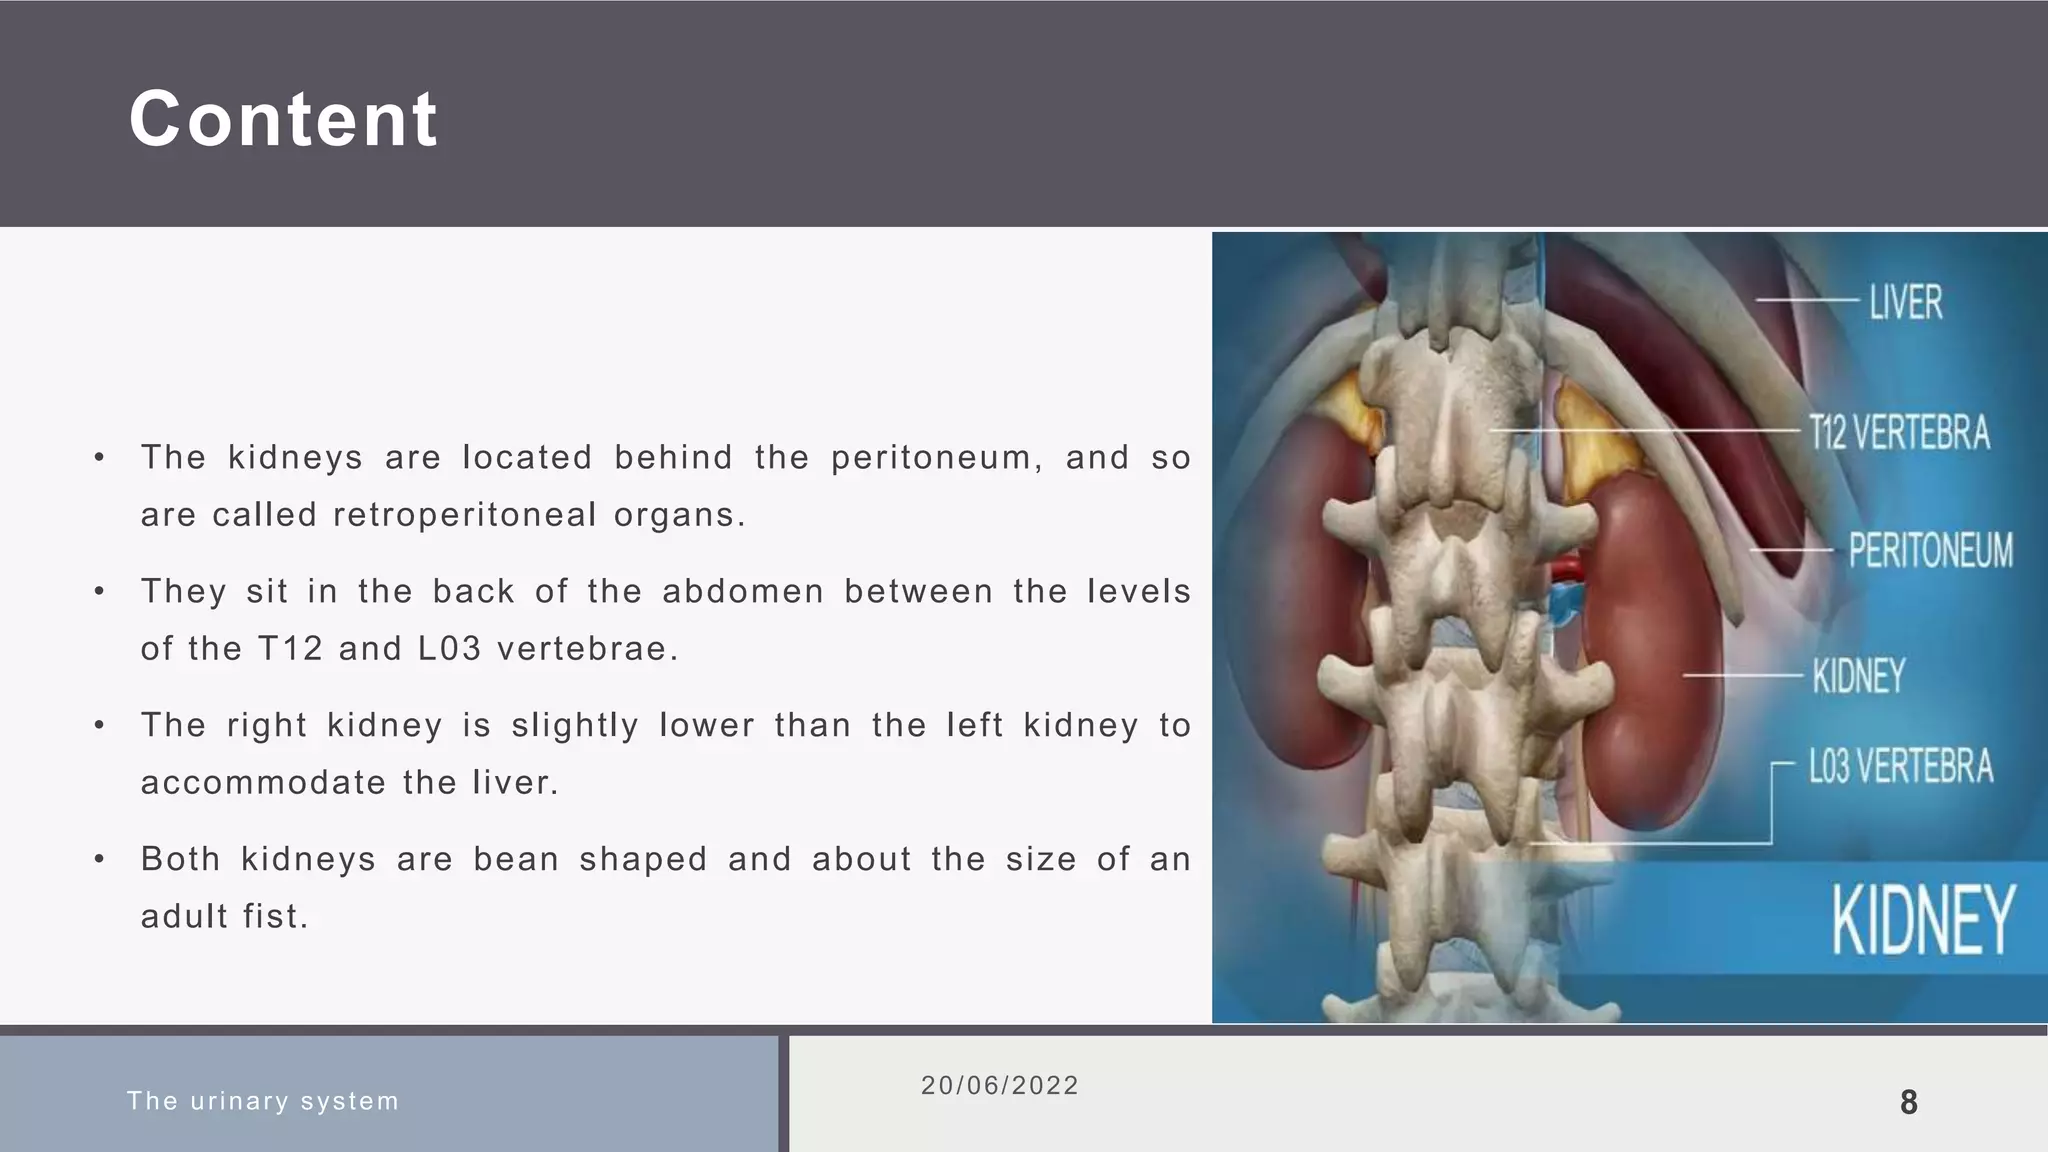Screen dimensions: 2048x1152
Task: Click the LIVER label in the diagram
Action: click(x=1906, y=302)
